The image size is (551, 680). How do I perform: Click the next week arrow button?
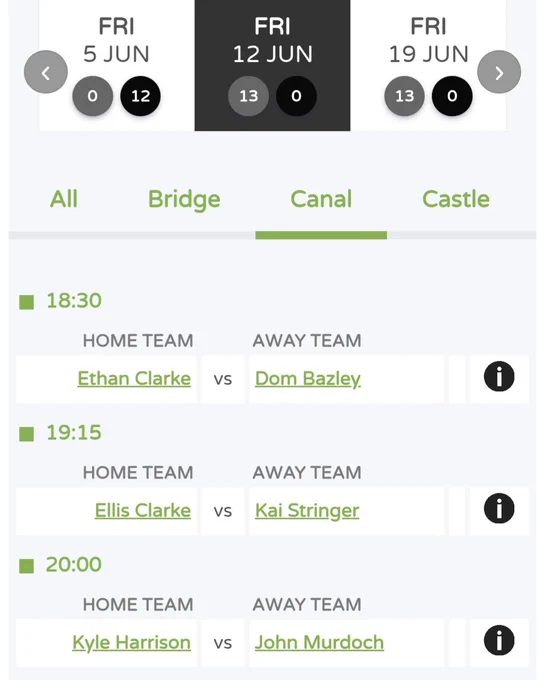(x=499, y=72)
